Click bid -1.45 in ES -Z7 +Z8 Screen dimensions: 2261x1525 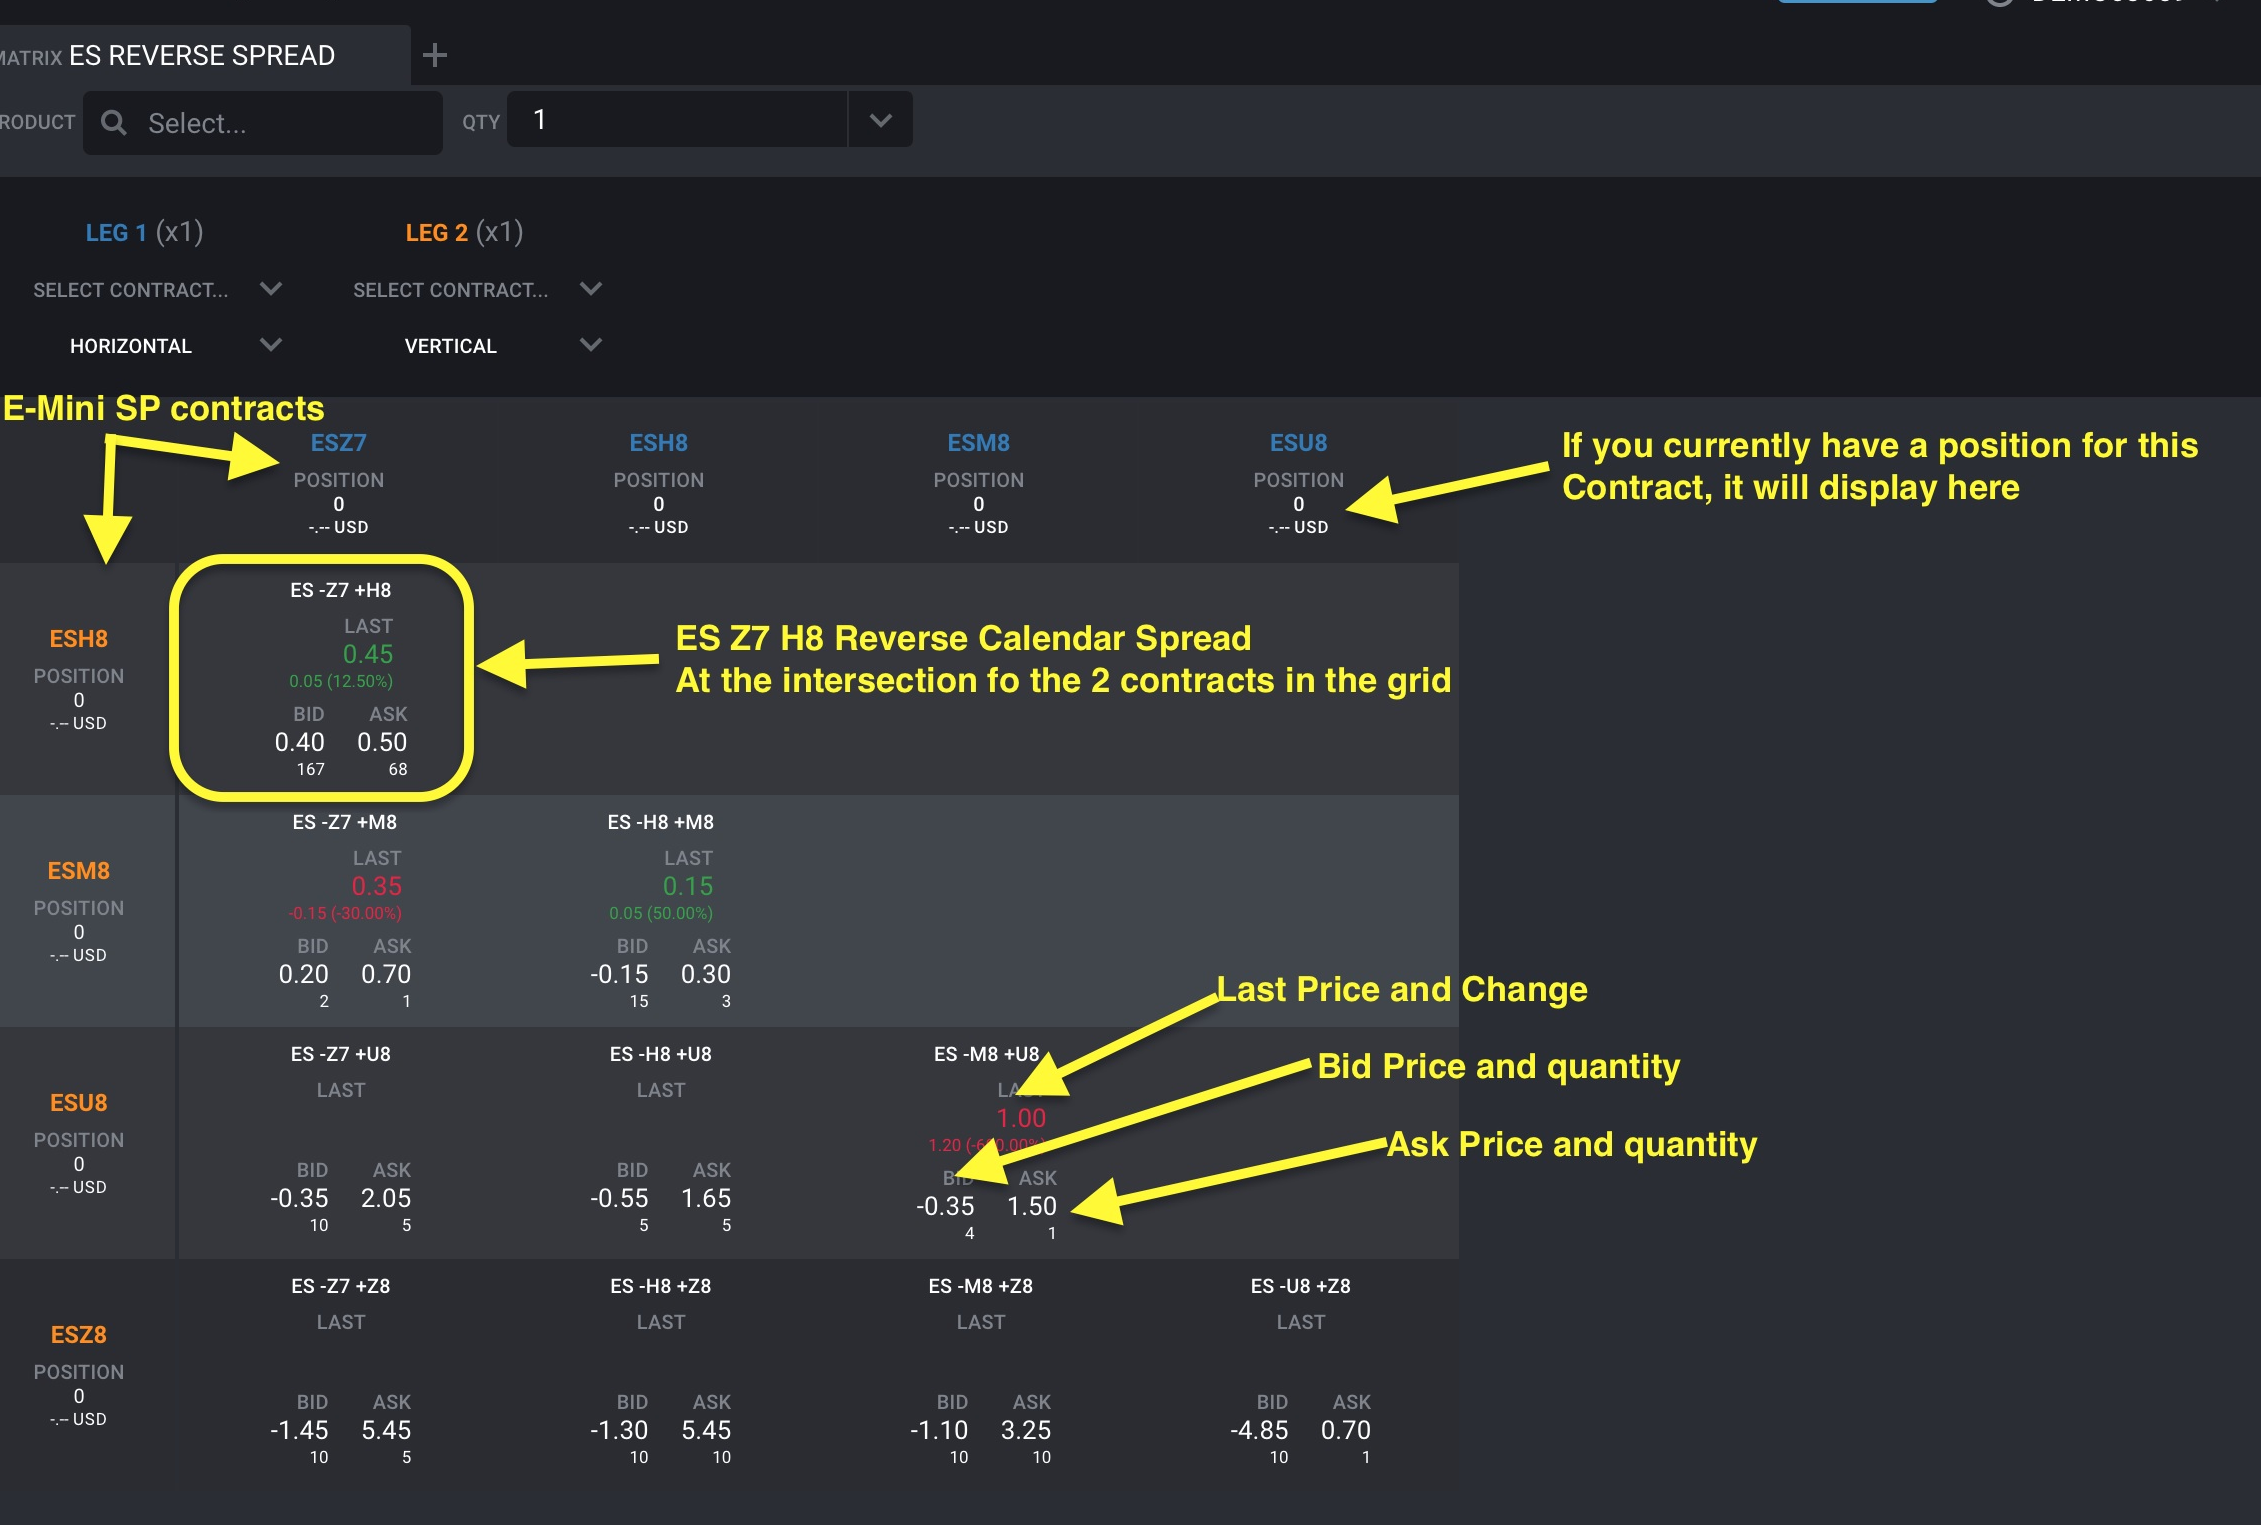click(x=299, y=1430)
